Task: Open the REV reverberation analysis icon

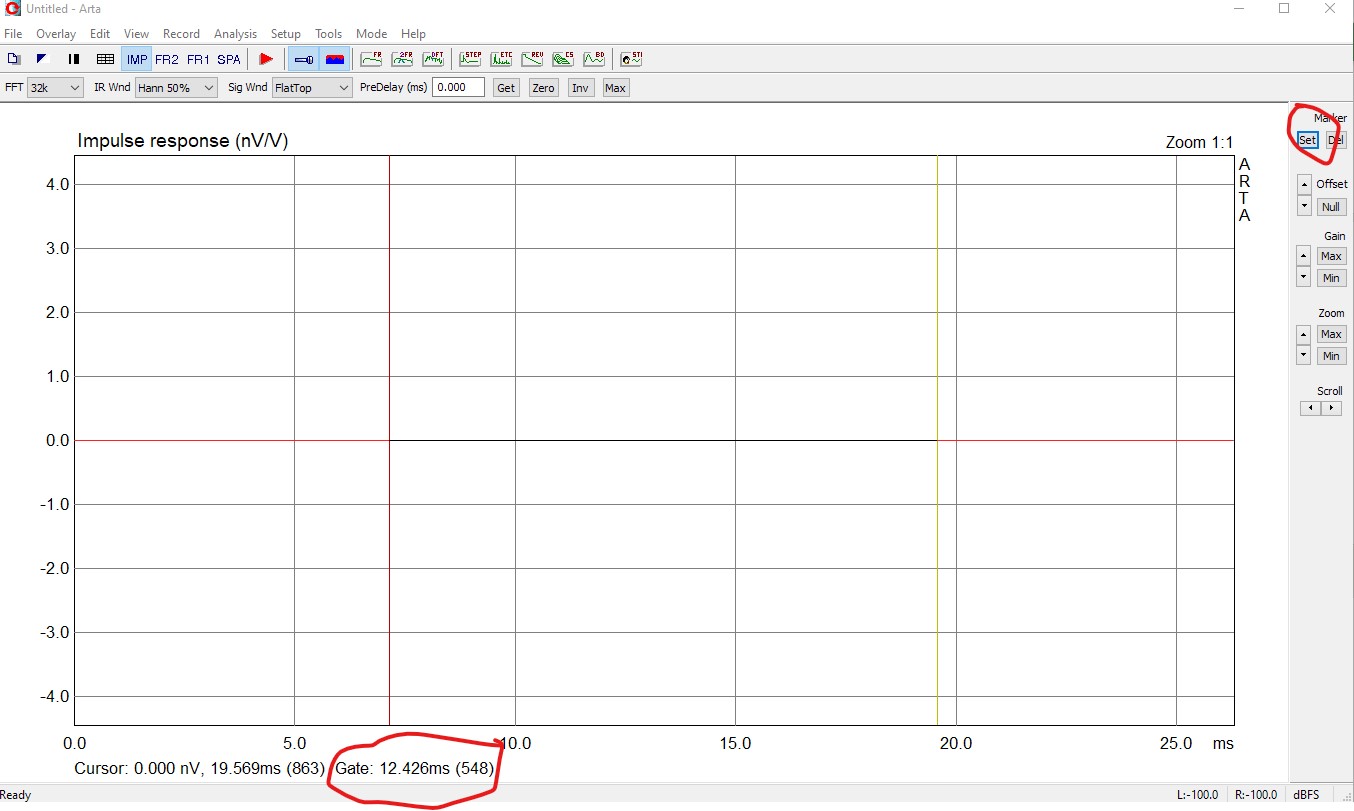Action: pos(532,59)
